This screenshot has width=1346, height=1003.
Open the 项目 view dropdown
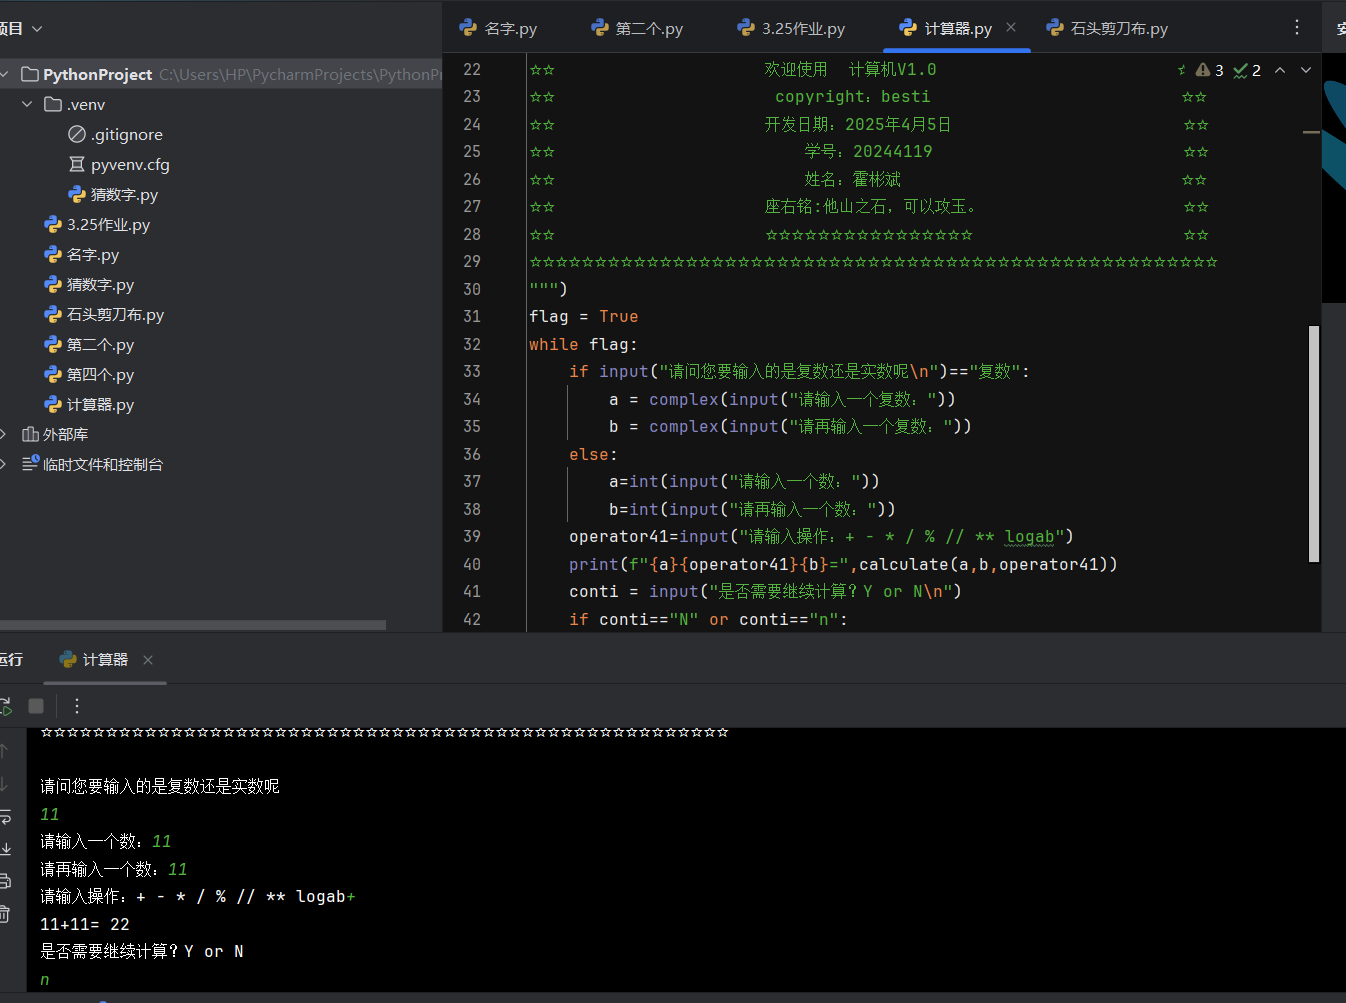(x=21, y=28)
